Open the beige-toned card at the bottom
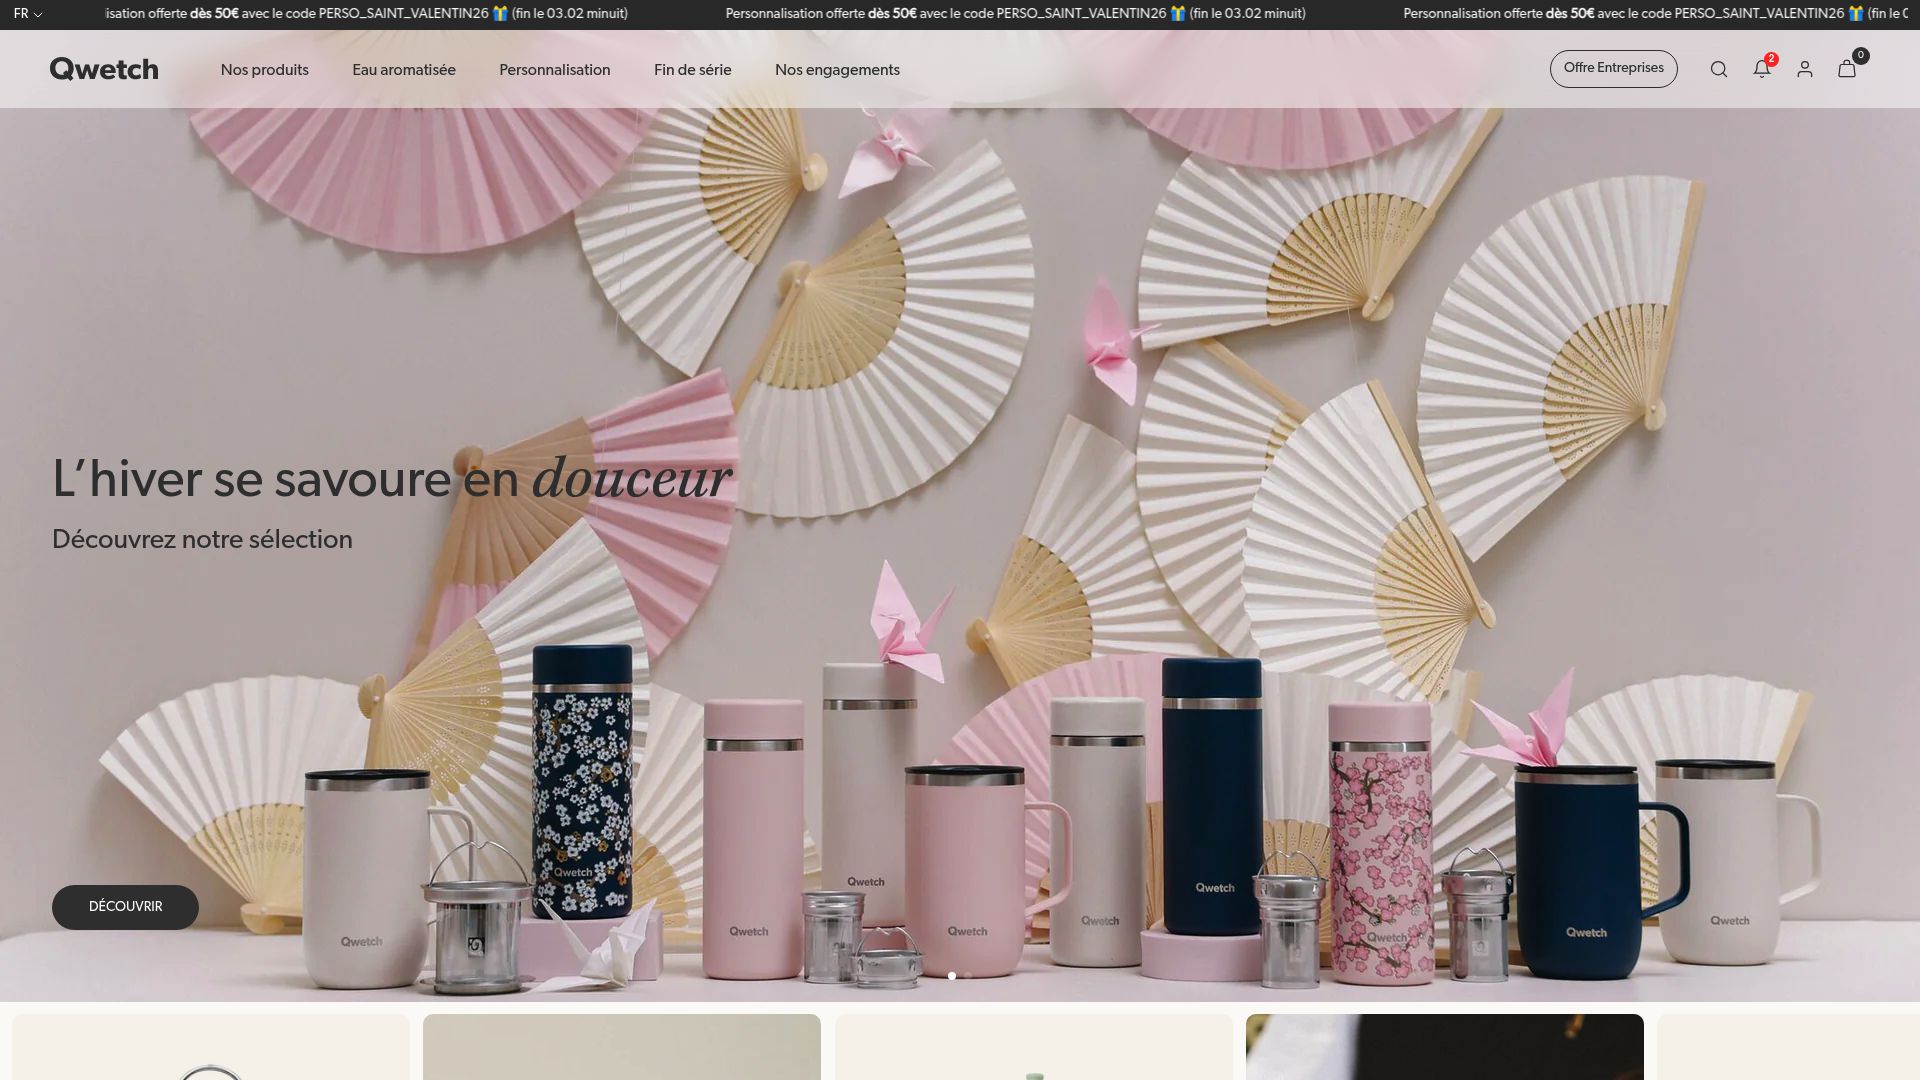Viewport: 1920px width, 1080px height. [622, 1047]
